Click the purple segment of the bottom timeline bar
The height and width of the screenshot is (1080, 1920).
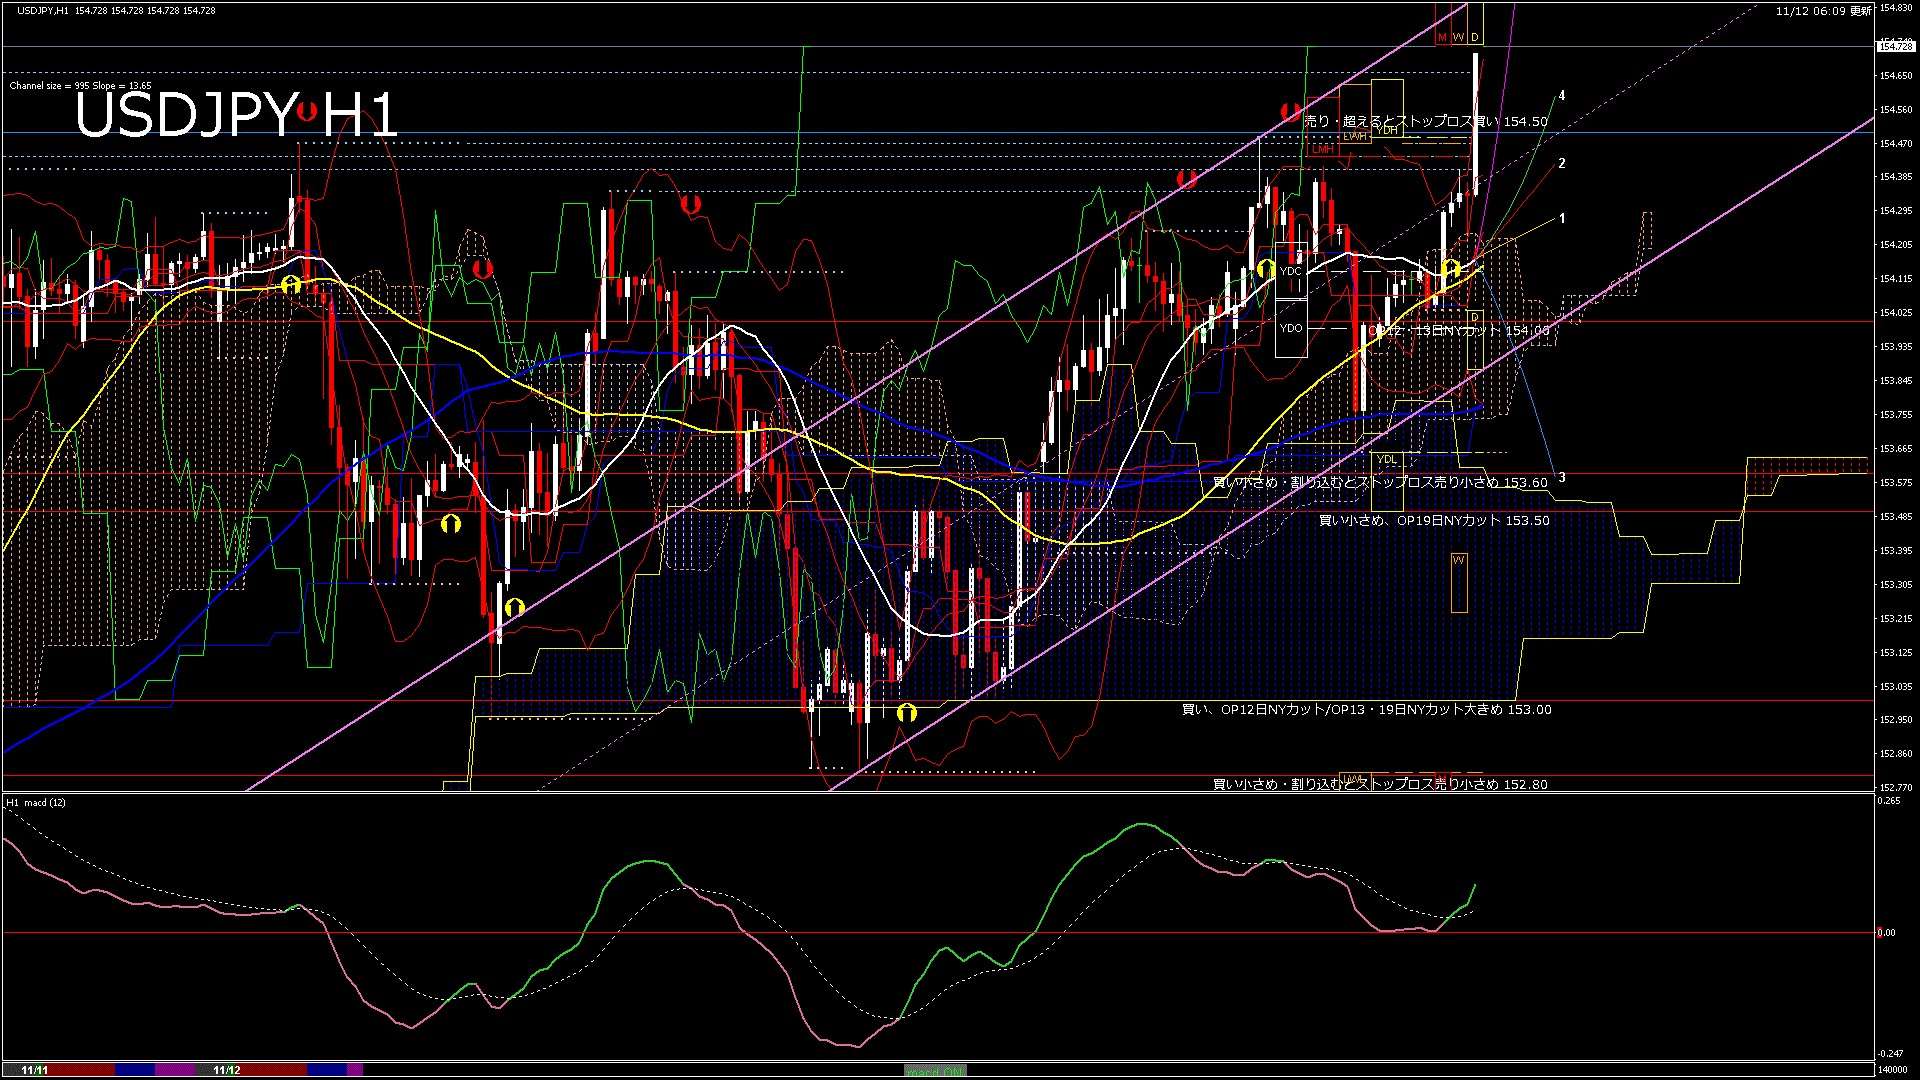click(175, 1071)
